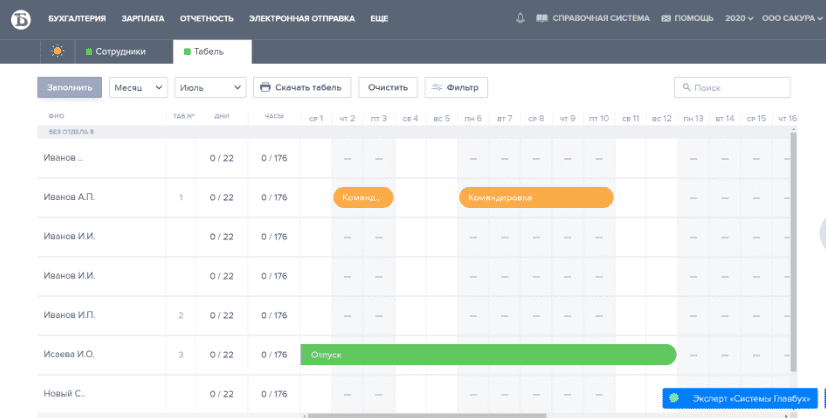The height and width of the screenshot is (418, 826).
Task: Open the 2020 year dropdown
Action: click(x=739, y=18)
